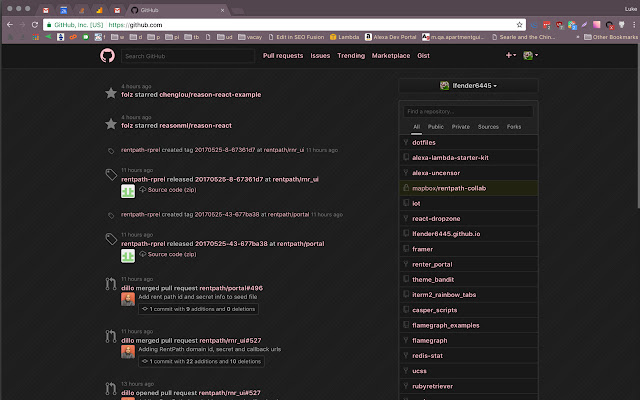This screenshot has width=640, height=400.
Task: Click dillo avatar under portal#496 event
Action: point(128,299)
